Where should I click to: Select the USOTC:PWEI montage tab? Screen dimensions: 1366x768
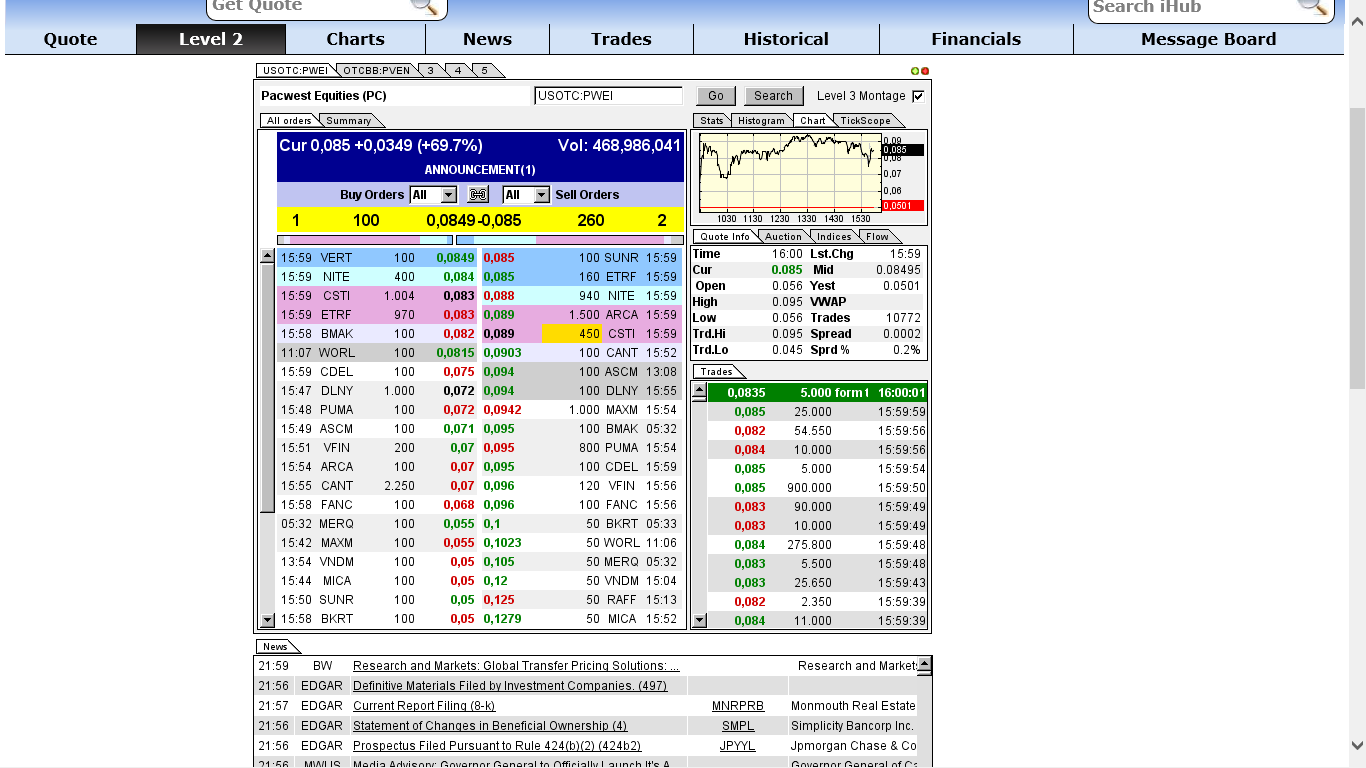pos(294,70)
